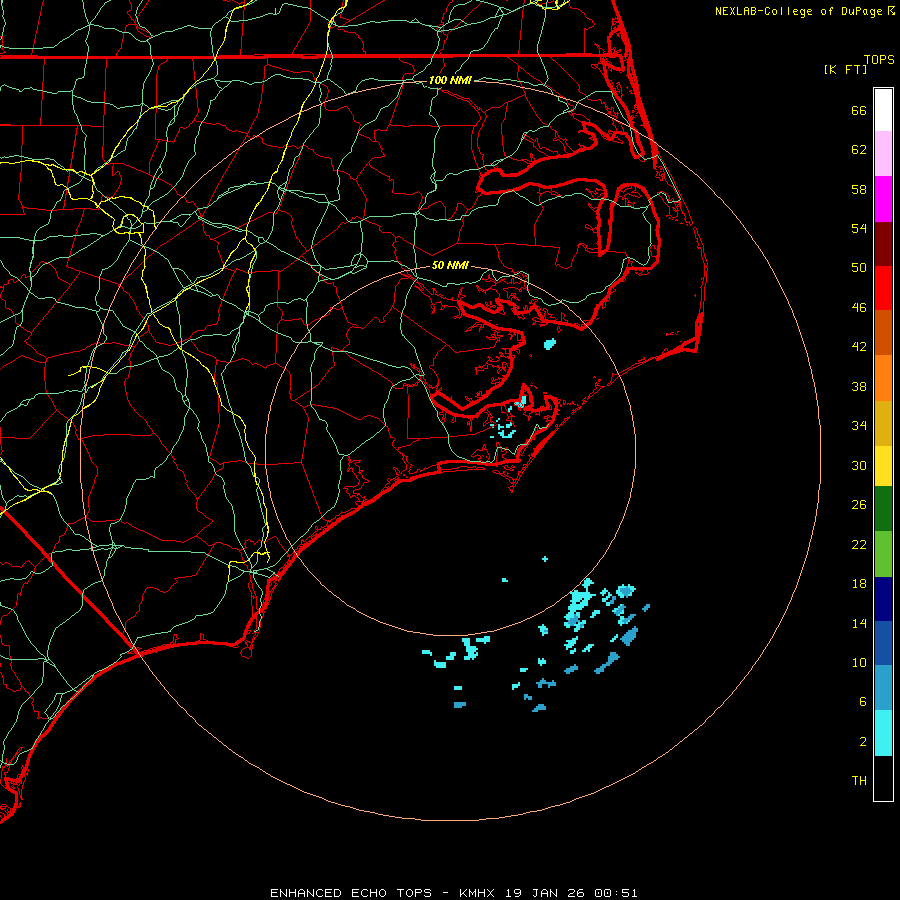
Task: Select the 58 value on the legend
Action: 859,189
